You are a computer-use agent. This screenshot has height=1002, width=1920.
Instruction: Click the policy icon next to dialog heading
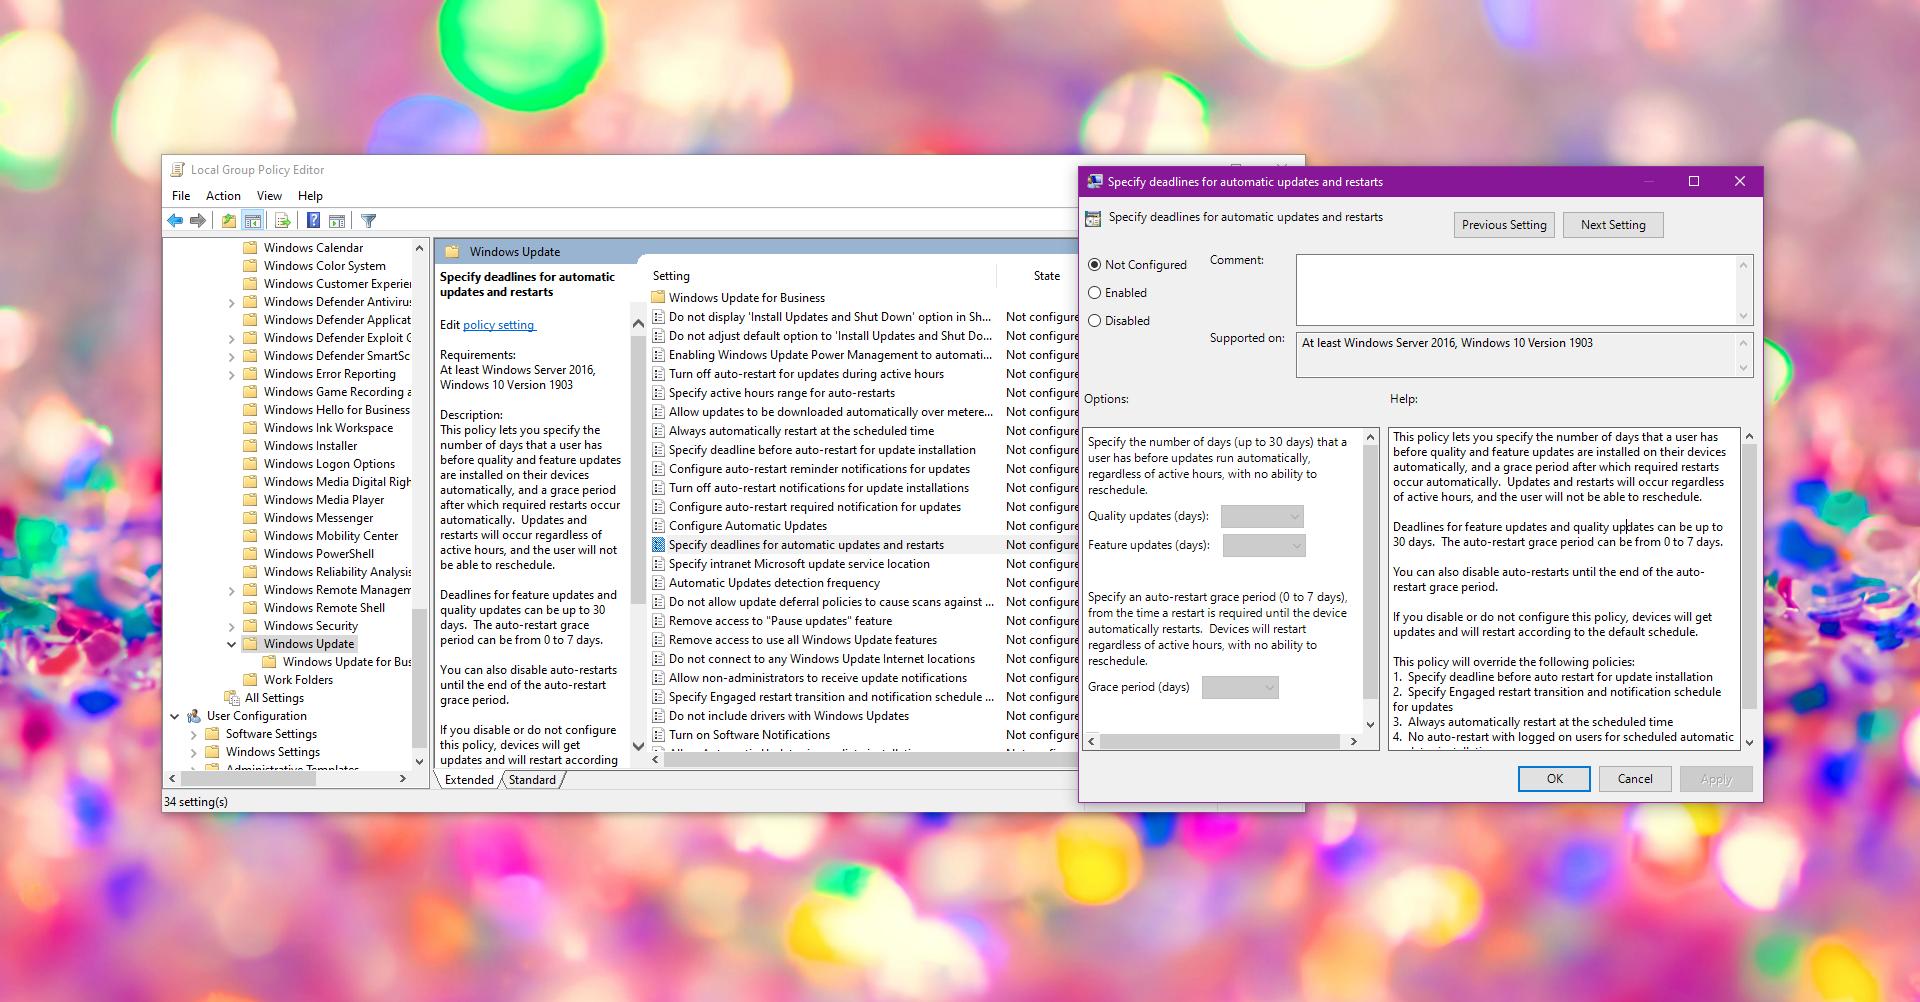(1093, 217)
